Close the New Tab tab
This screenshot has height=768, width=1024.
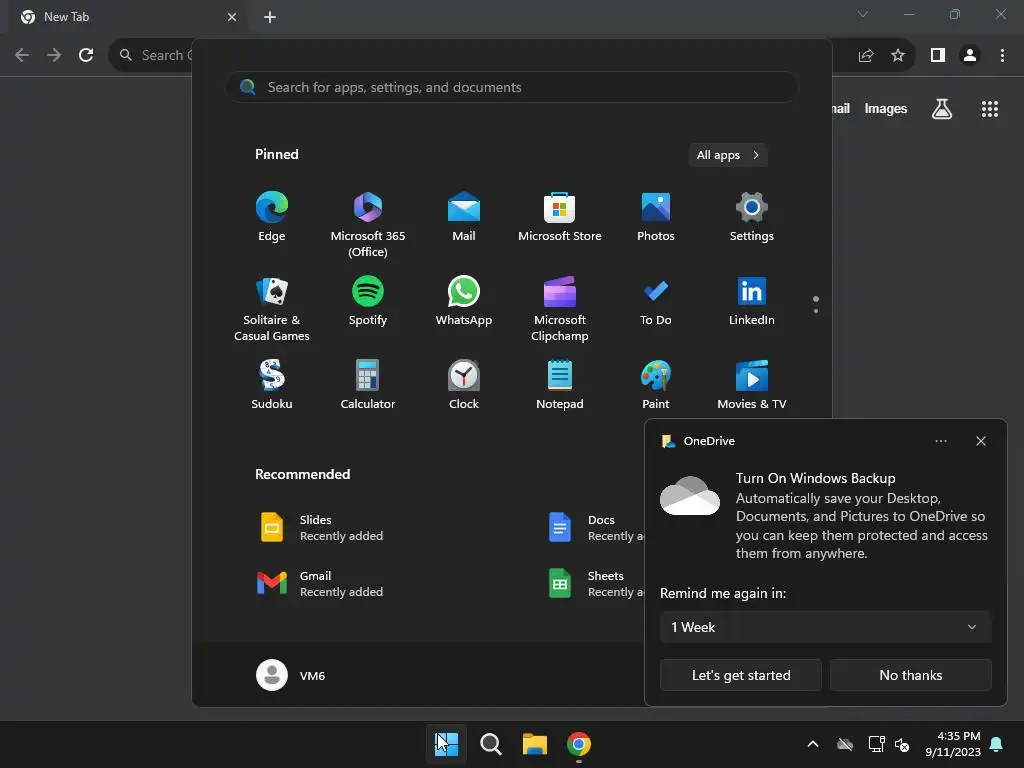[x=232, y=17]
